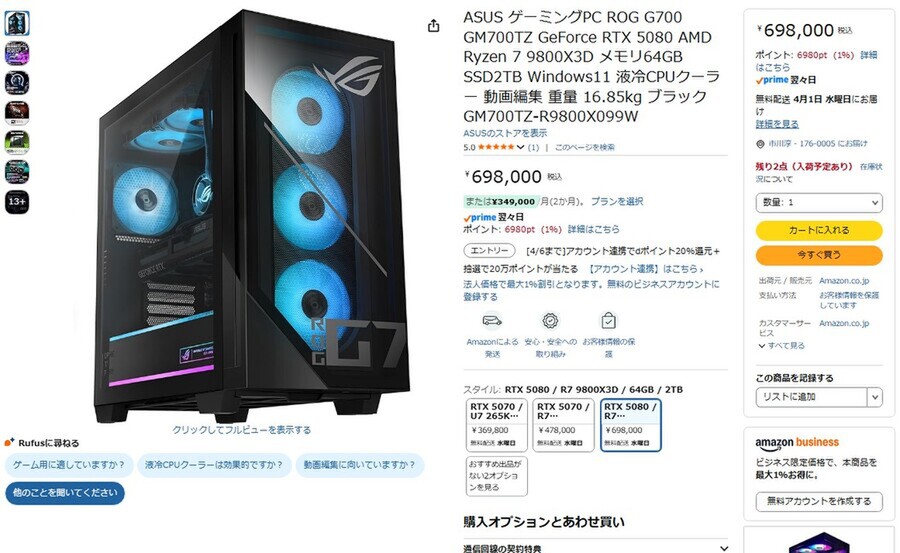Click the share icon above product image
Viewport: 900px width, 553px height.
[433, 25]
